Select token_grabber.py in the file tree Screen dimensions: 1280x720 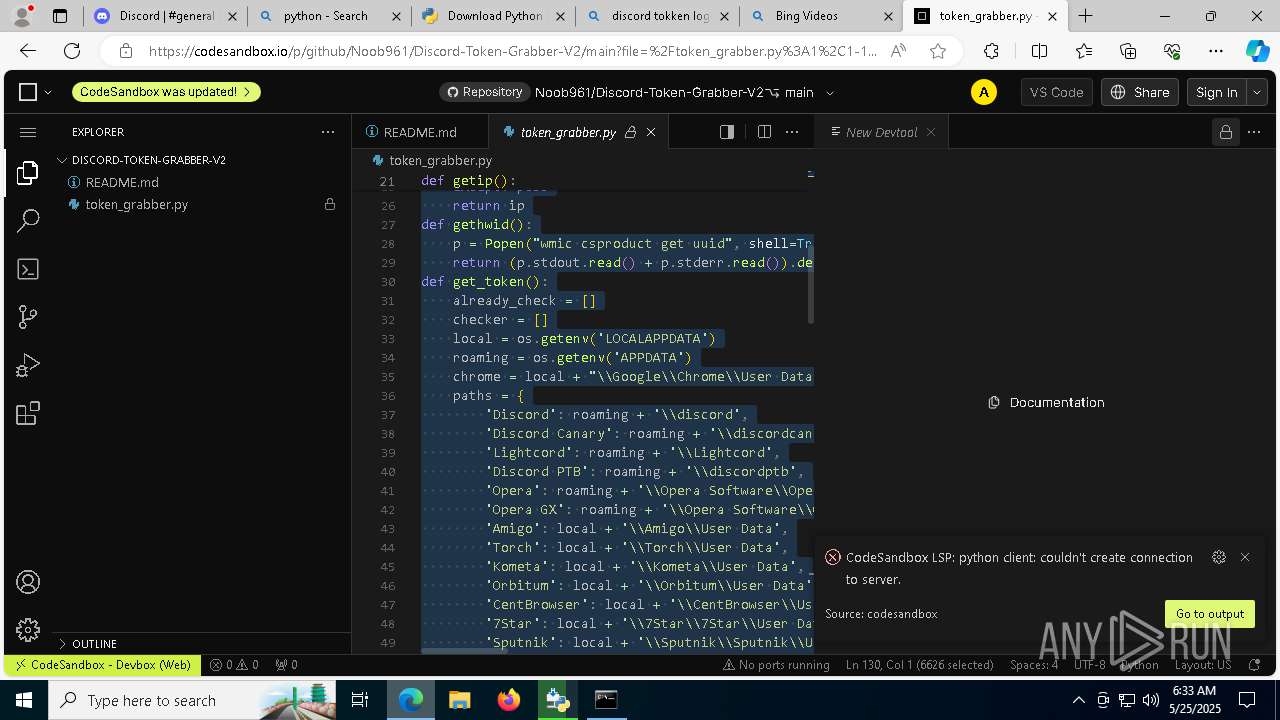tap(136, 204)
